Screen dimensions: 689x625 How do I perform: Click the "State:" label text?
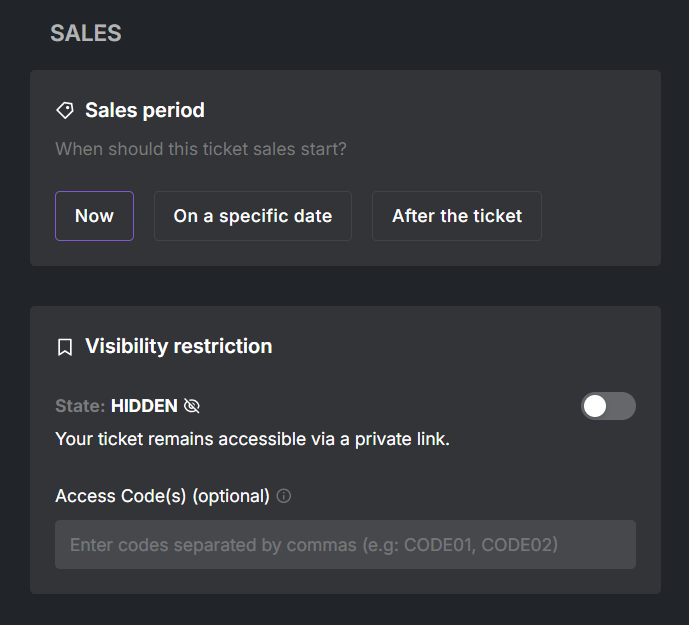[80, 406]
